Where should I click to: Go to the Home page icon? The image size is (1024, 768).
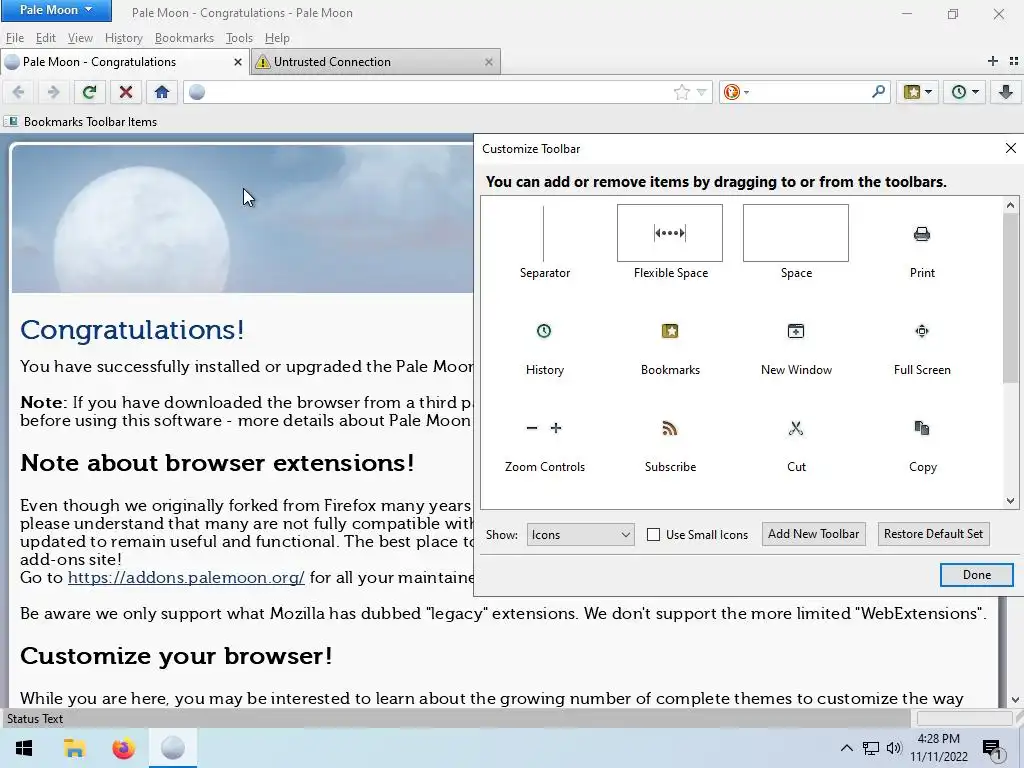click(162, 92)
